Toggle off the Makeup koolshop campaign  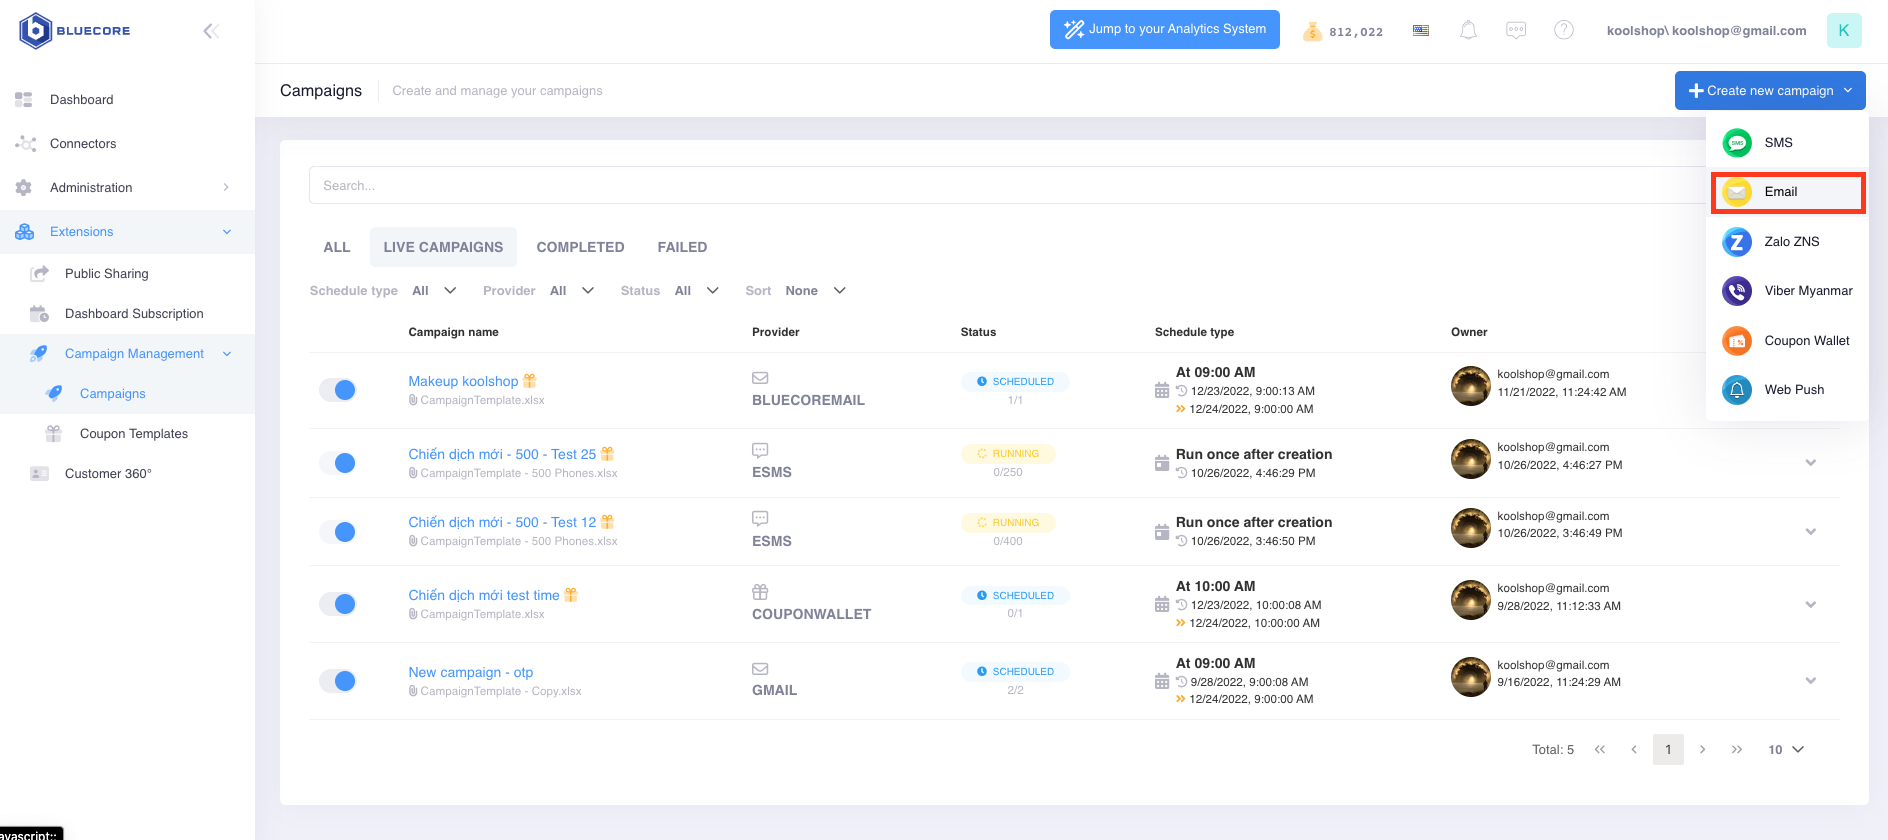[338, 390]
